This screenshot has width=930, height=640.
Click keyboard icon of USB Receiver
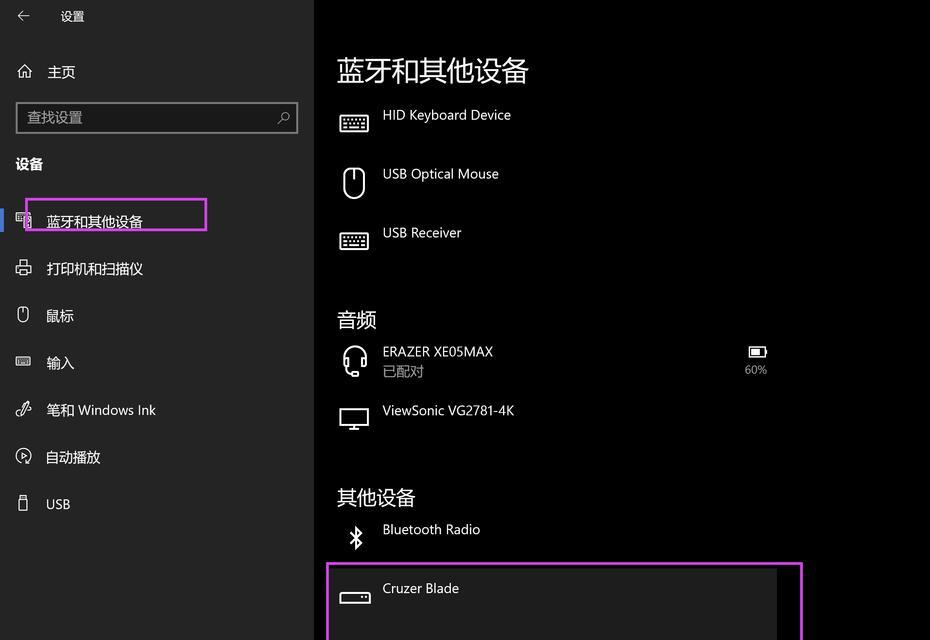[x=354, y=241]
